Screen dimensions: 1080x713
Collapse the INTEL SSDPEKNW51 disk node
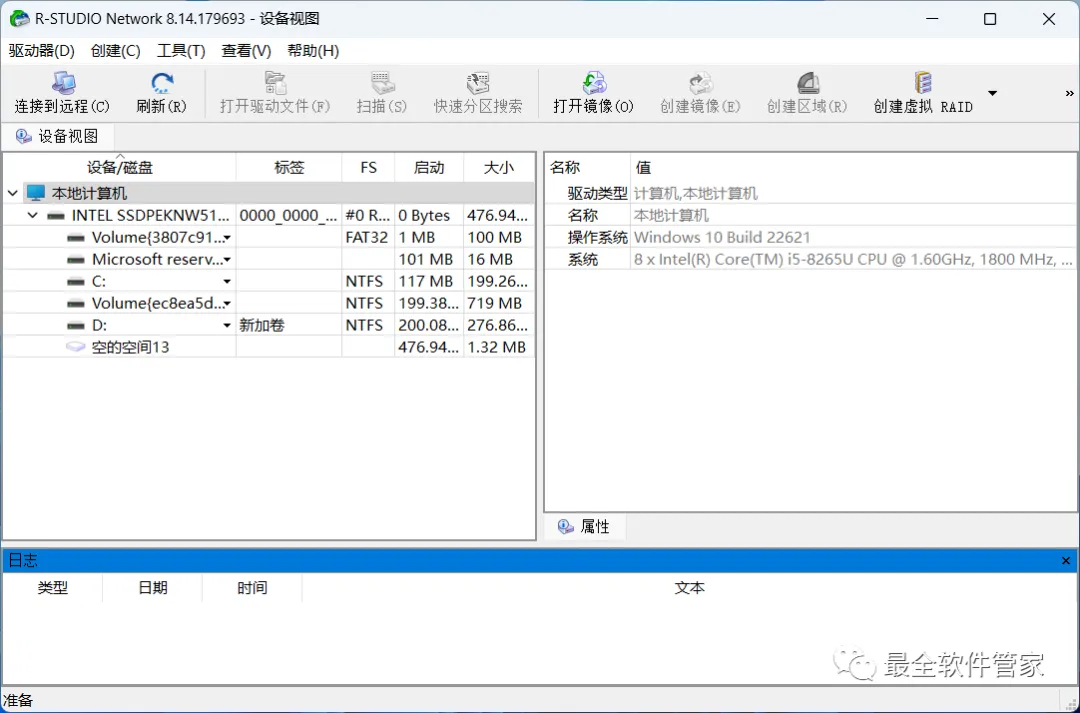[x=32, y=216]
